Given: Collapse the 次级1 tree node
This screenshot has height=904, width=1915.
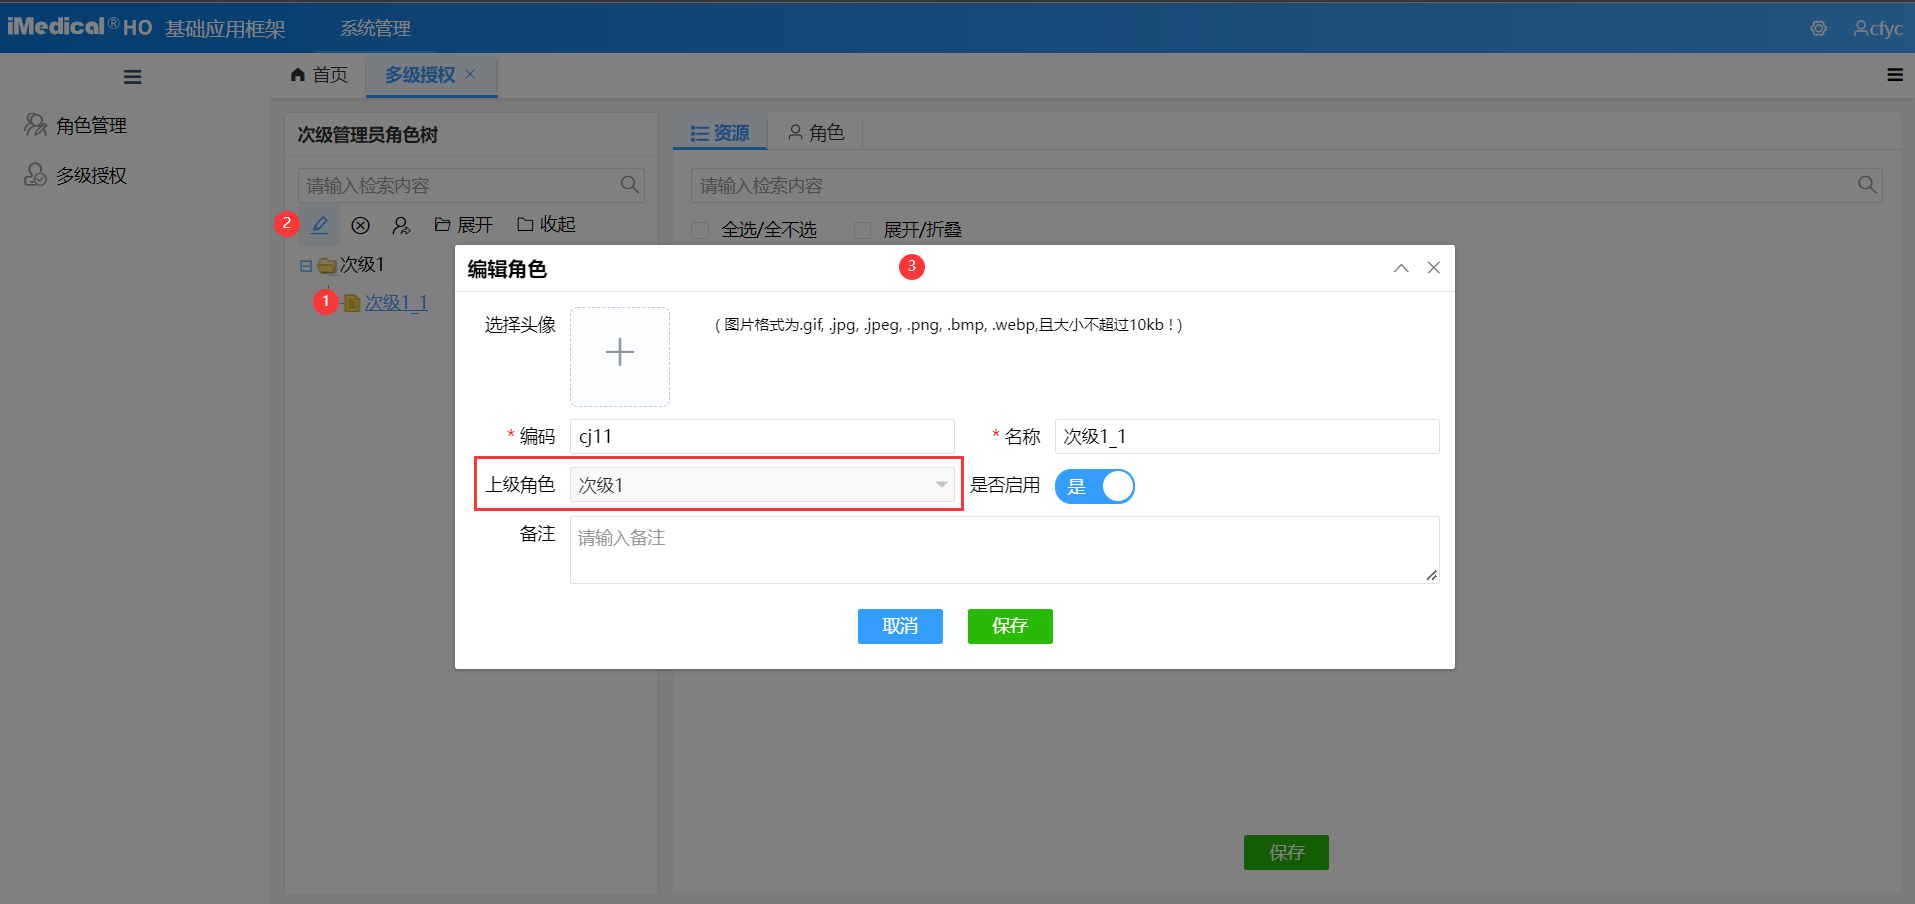Looking at the screenshot, I should pyautogui.click(x=306, y=264).
